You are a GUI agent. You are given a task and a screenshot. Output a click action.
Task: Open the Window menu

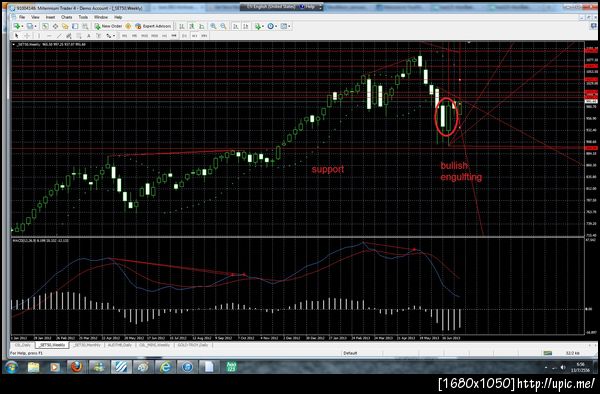(x=101, y=17)
